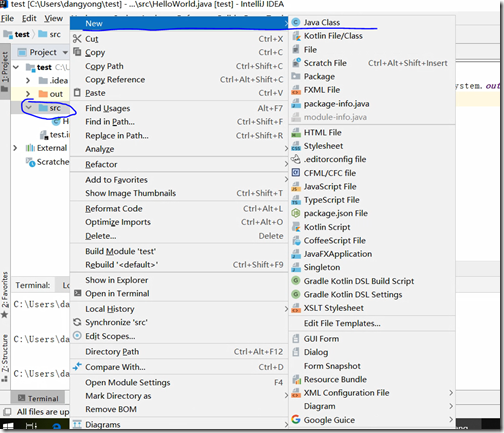
Task: Select JavaFXApplication template entry
Action: [372, 254]
